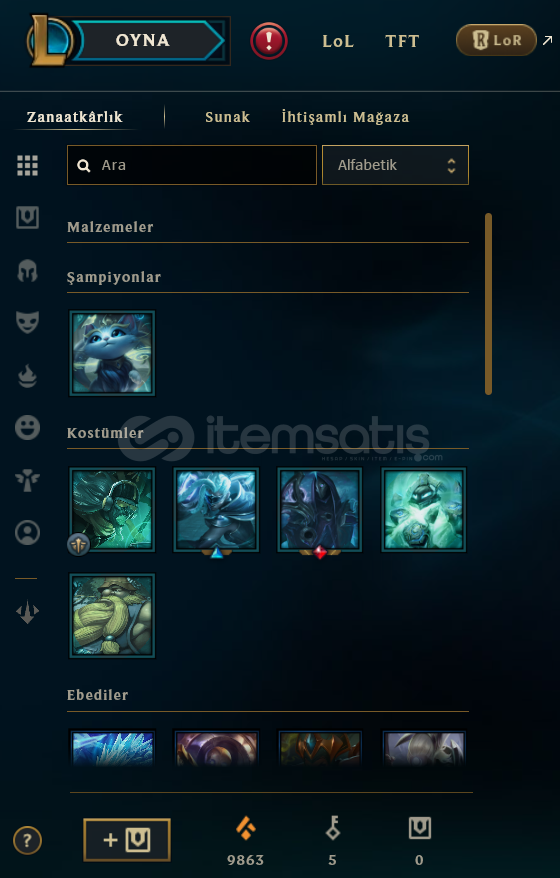Filter loot by skins mask icon
This screenshot has width=560, height=878.
click(27, 323)
